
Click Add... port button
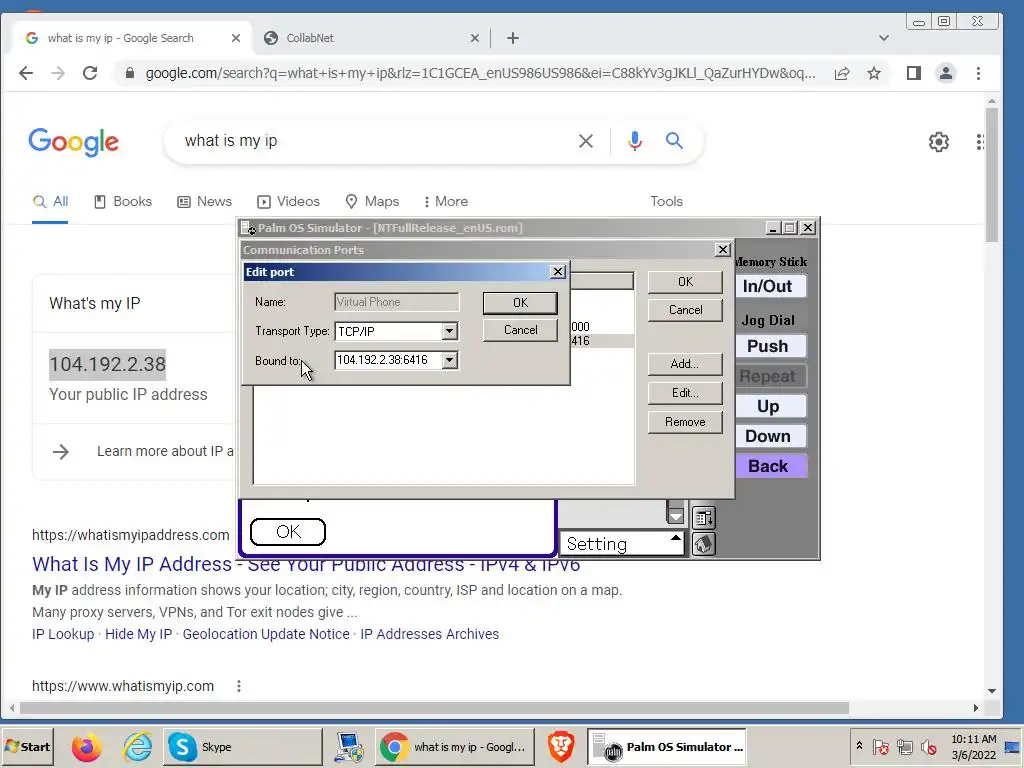point(685,364)
